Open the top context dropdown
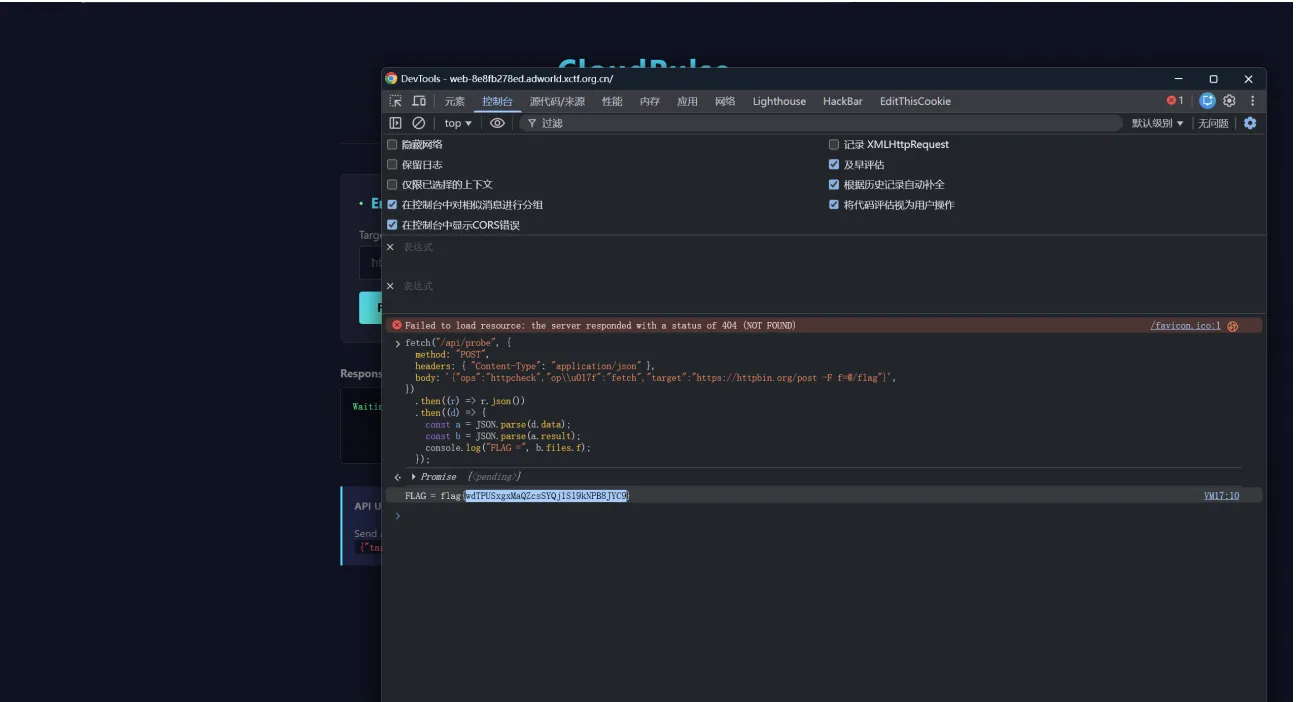 tap(458, 123)
